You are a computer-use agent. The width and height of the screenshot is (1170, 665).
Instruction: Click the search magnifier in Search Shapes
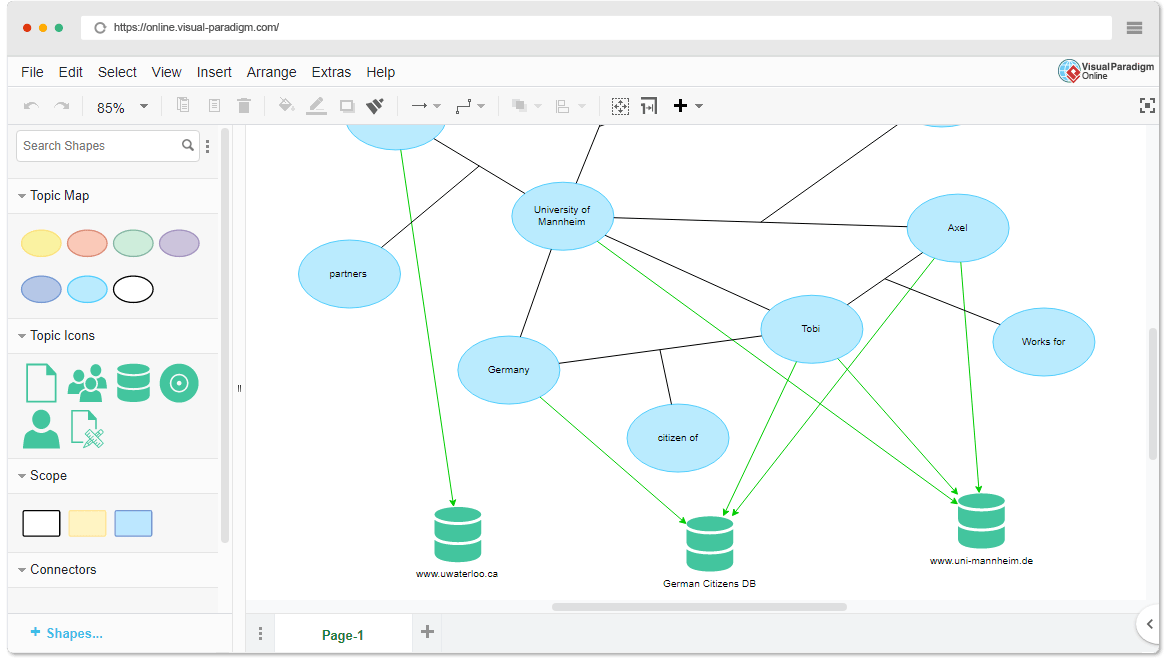pyautogui.click(x=188, y=145)
